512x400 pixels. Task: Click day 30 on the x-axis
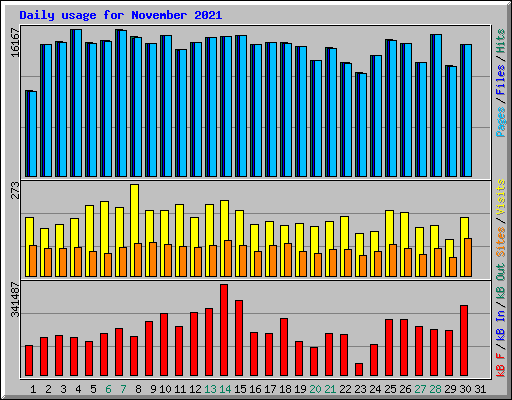point(465,389)
